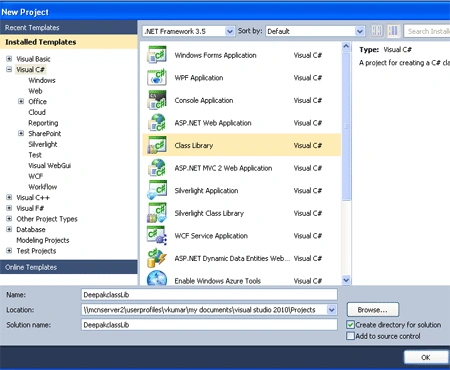The image size is (450, 370).
Task: Select the Visual WebGui category
Action: [50, 166]
